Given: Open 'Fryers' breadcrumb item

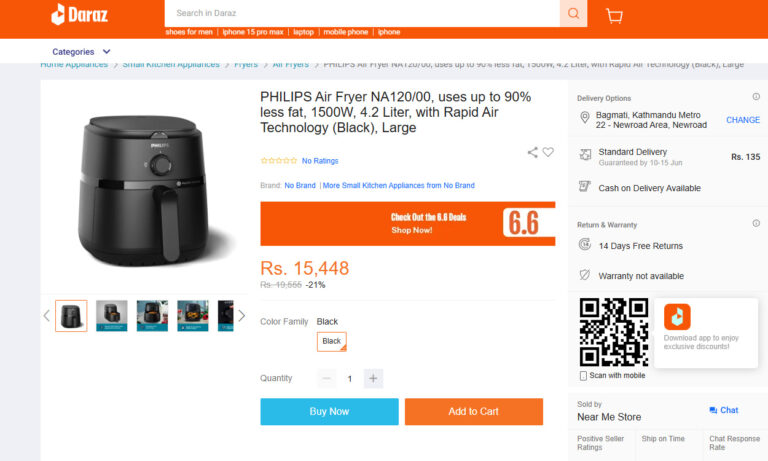Looking at the screenshot, I should pyautogui.click(x=245, y=65).
